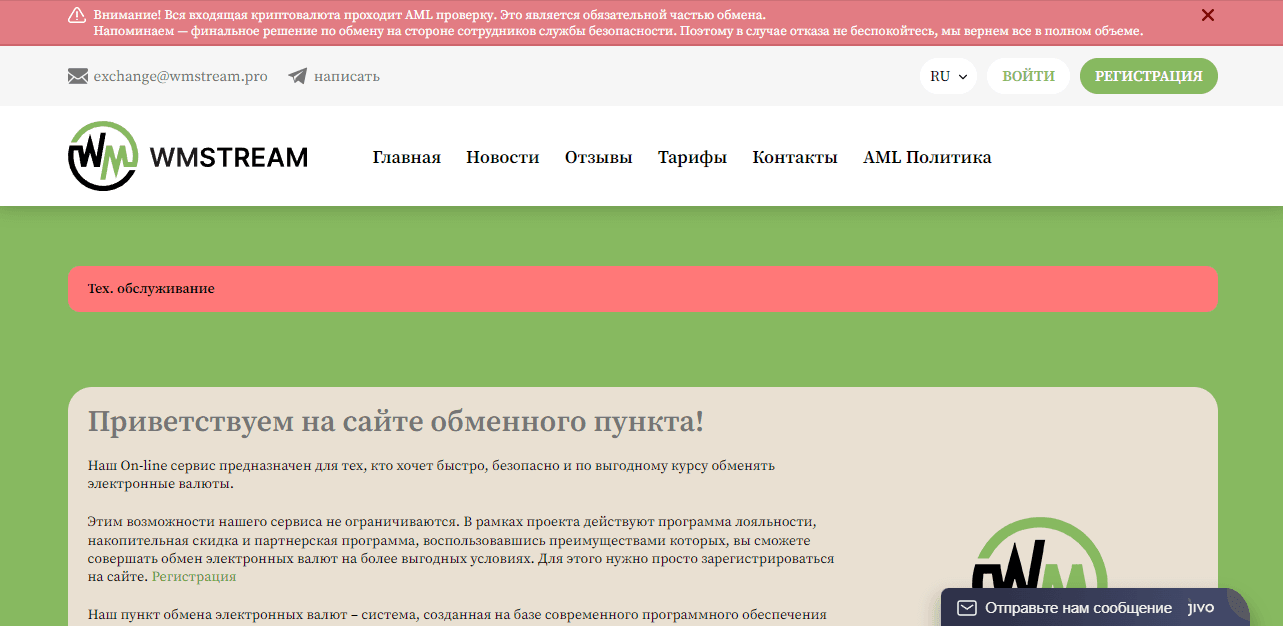Viewport: 1283px width, 626px height.
Task: Open the Главная menu item
Action: 406,156
